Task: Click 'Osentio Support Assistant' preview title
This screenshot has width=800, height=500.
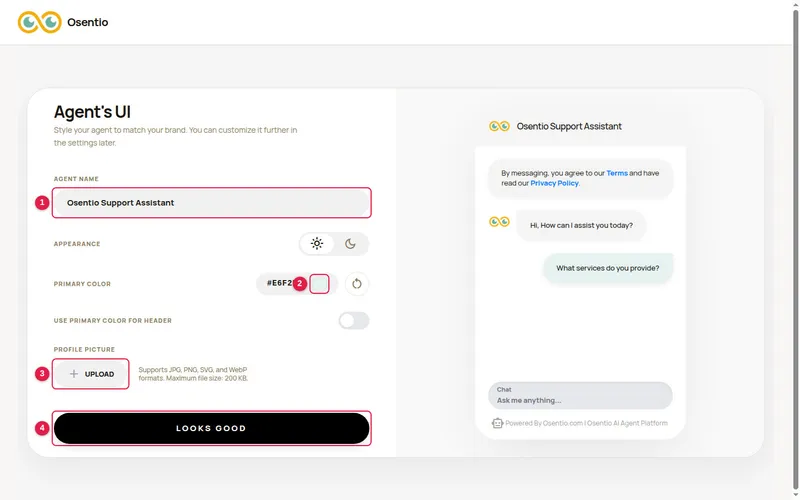Action: [569, 126]
